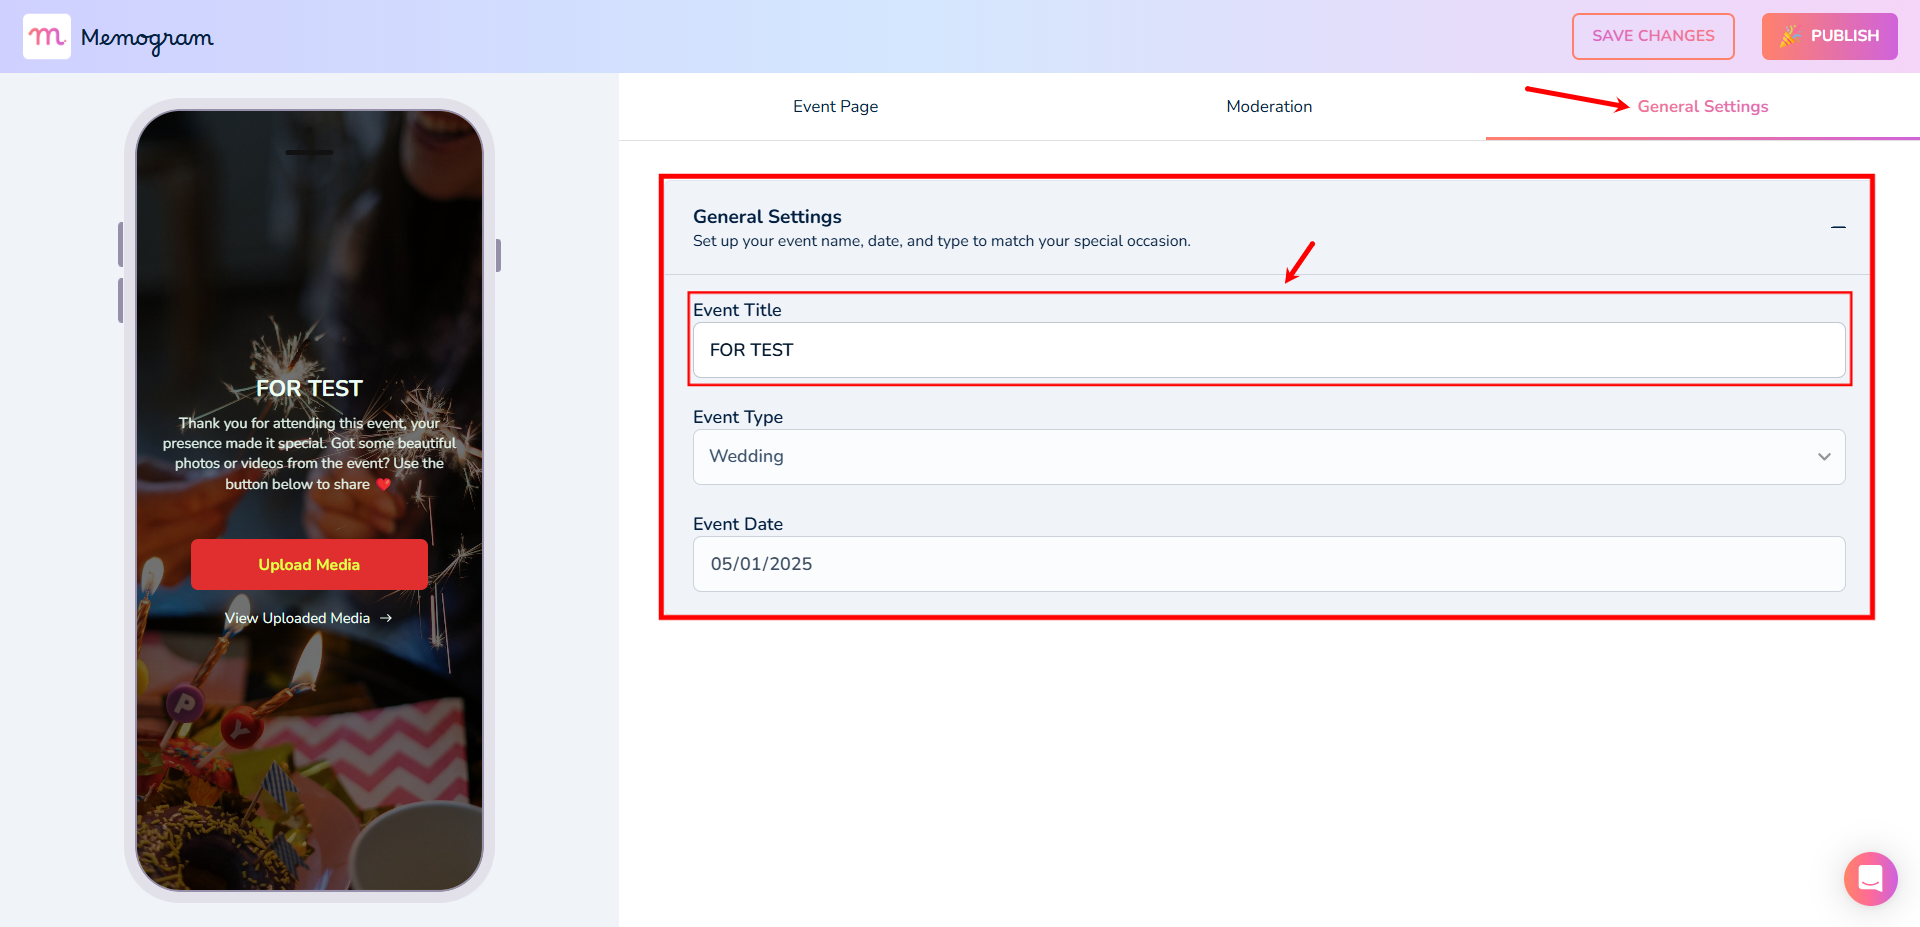Click the Event Type label

pyautogui.click(x=738, y=417)
